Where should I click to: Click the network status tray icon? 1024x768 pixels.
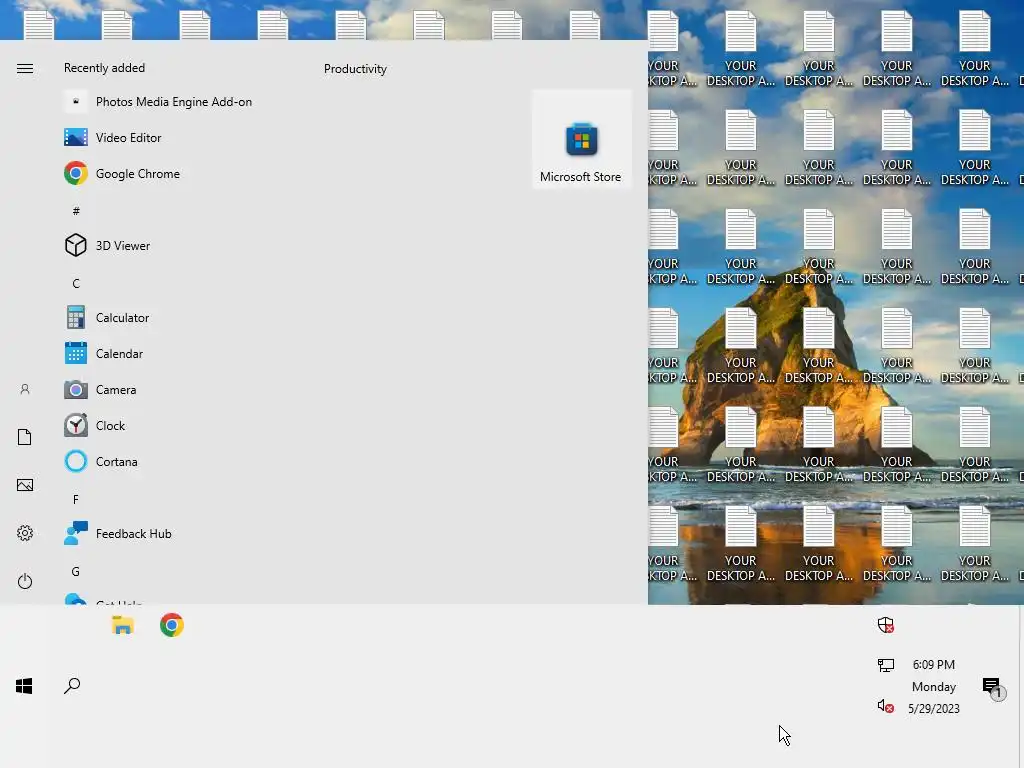[886, 665]
